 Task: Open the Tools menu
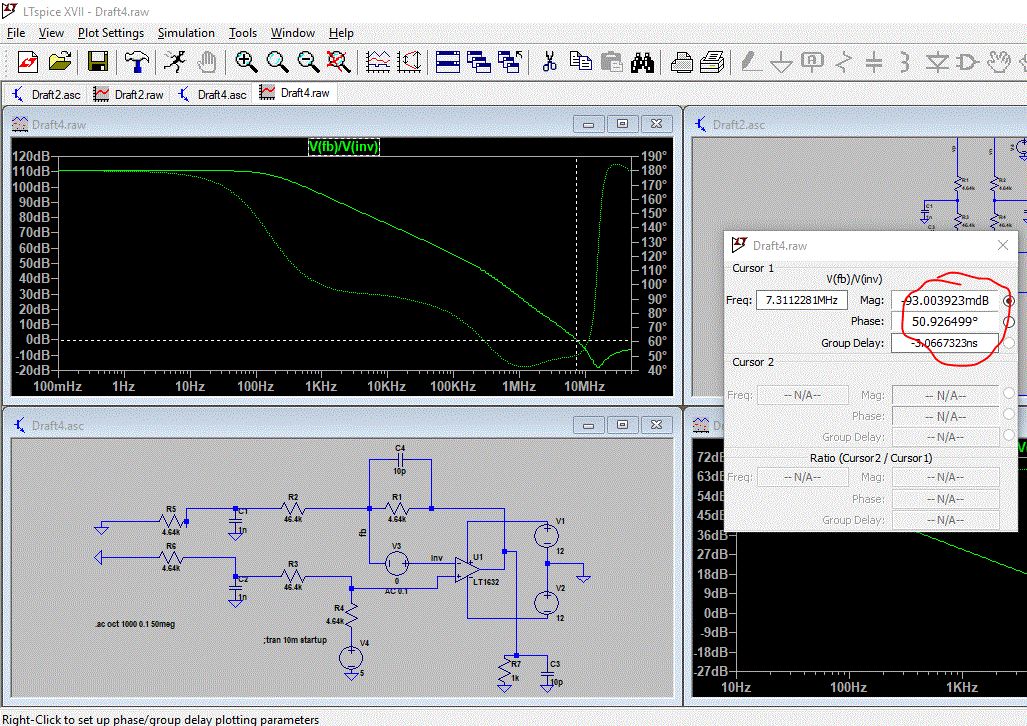[x=243, y=33]
